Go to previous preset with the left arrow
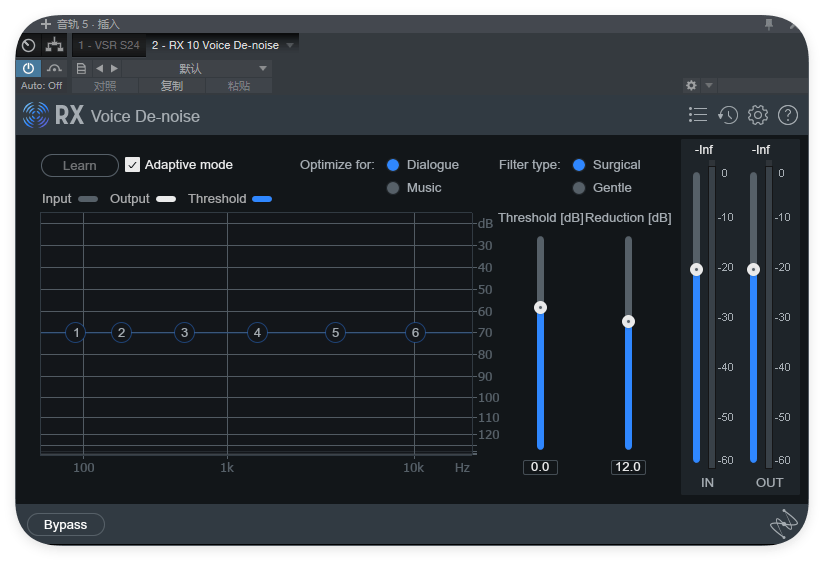Image resolution: width=824 pixels, height=561 pixels. point(99,68)
